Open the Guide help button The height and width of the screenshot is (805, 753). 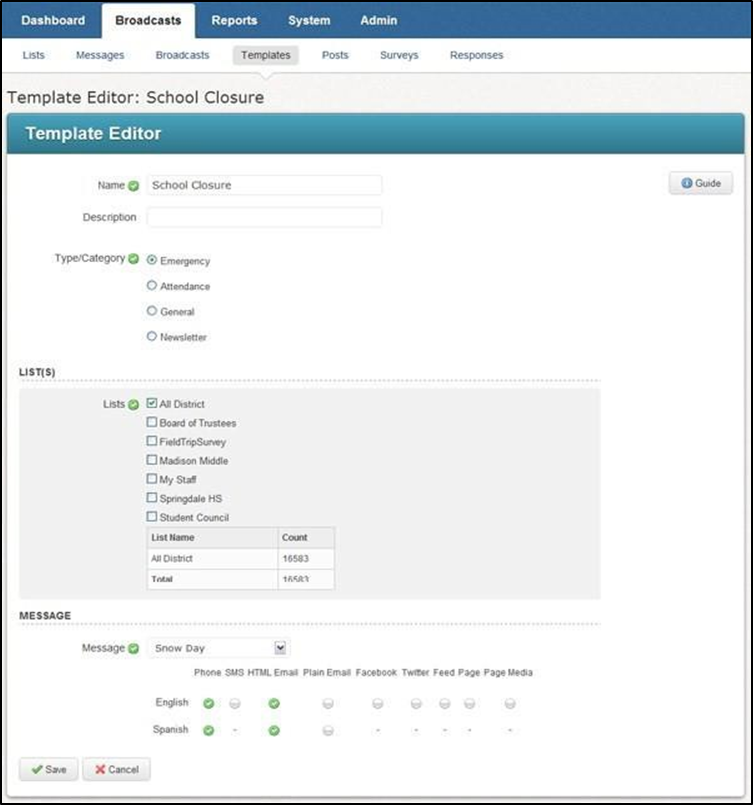pyautogui.click(x=700, y=184)
